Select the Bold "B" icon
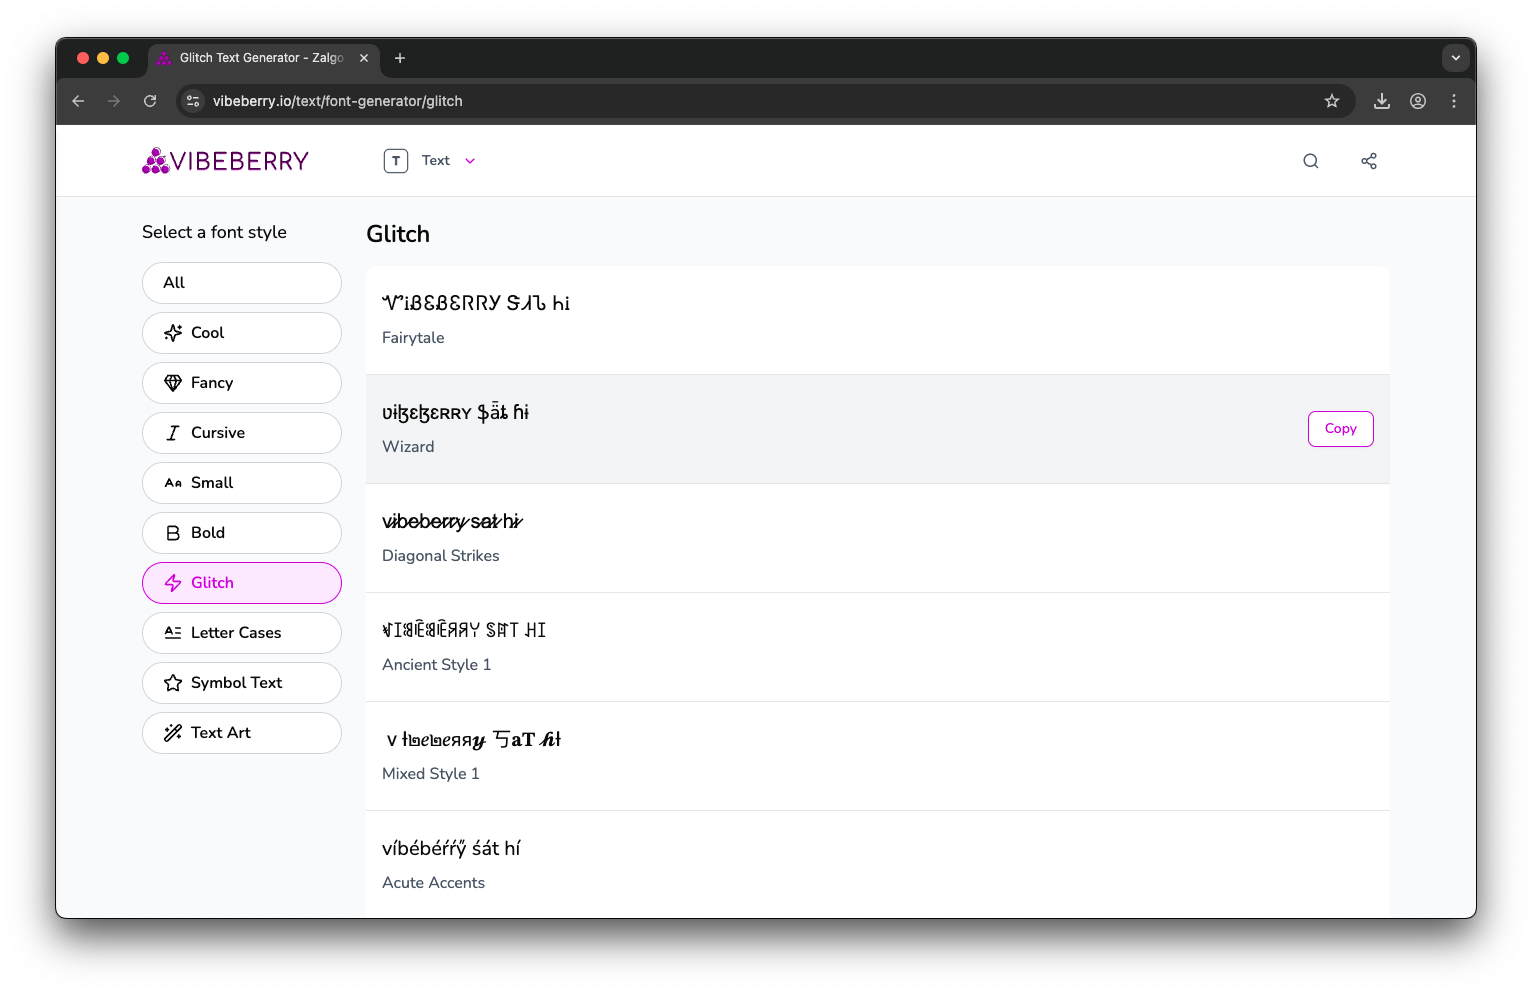This screenshot has height=992, width=1532. [171, 532]
